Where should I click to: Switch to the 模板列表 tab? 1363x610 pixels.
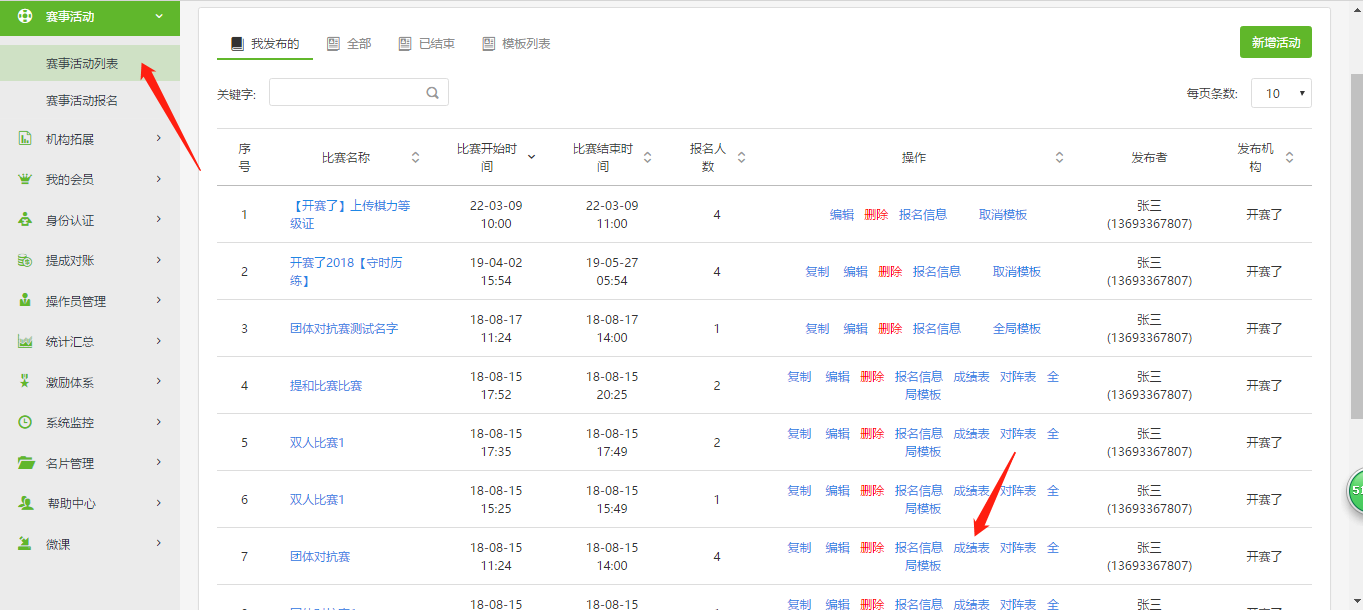(x=515, y=44)
